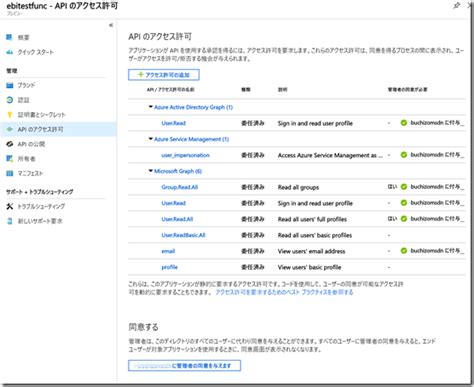474x387 pixels.
Task: Open Manifest (マニフェスト) sidebar icon
Action: (x=10, y=173)
